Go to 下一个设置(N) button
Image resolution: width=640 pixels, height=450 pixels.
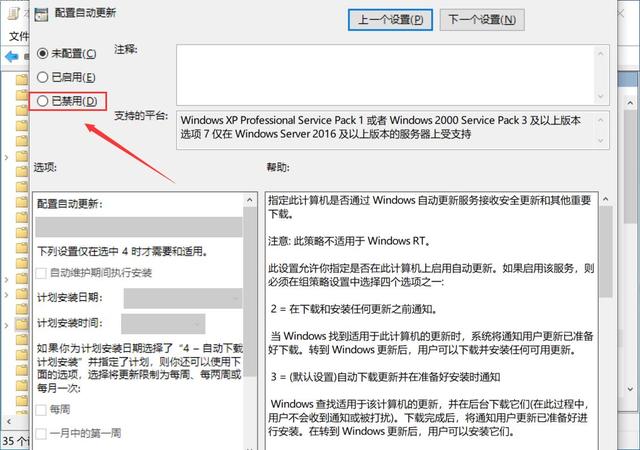pyautogui.click(x=482, y=20)
